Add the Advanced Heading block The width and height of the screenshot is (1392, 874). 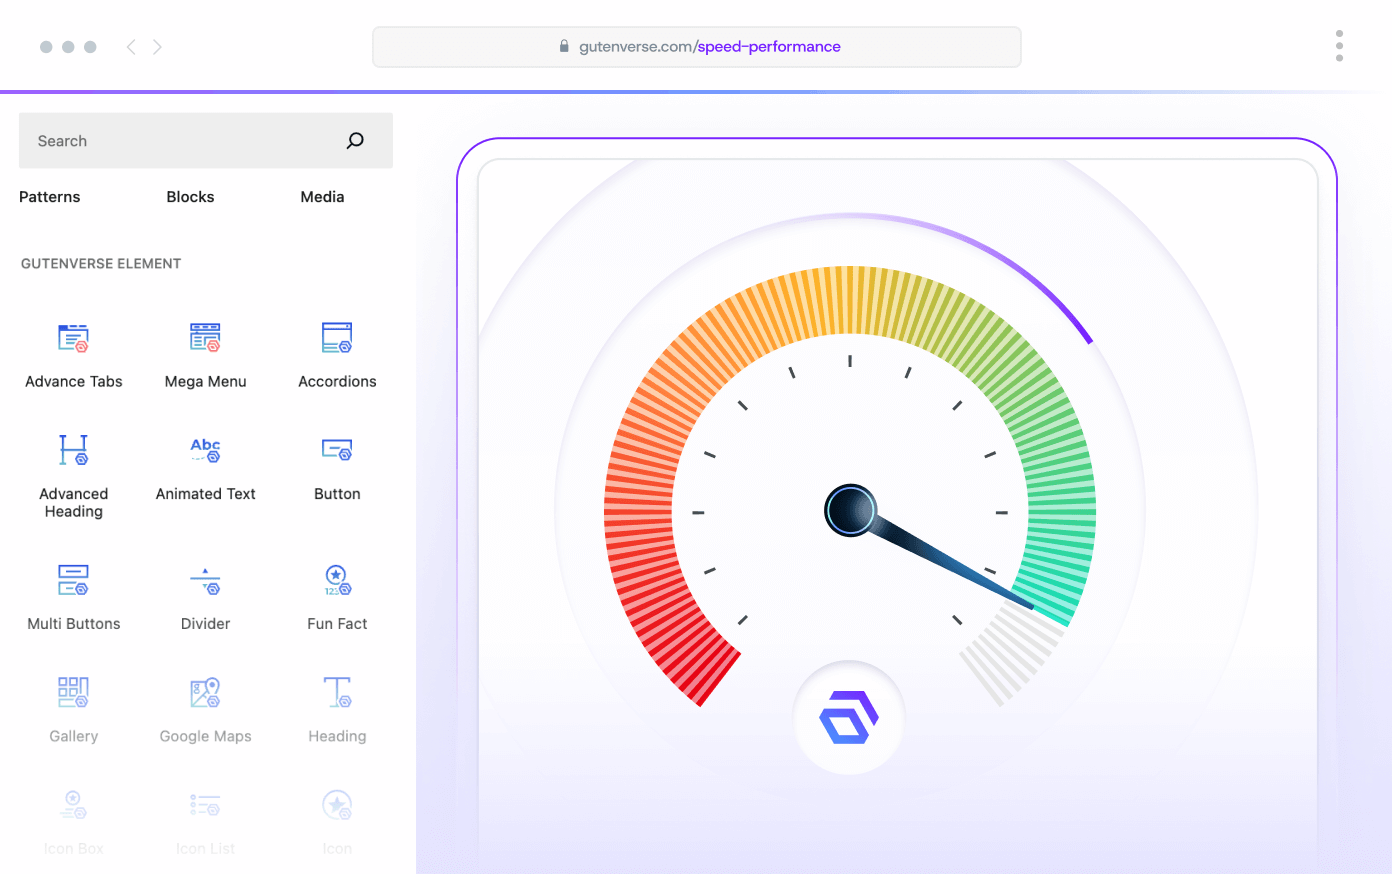tap(73, 451)
